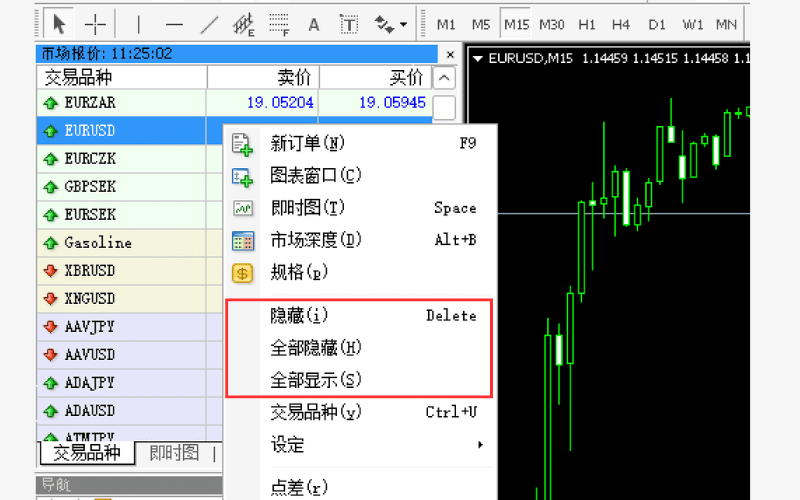Select the GBPSEK symbol row

pyautogui.click(x=130, y=187)
